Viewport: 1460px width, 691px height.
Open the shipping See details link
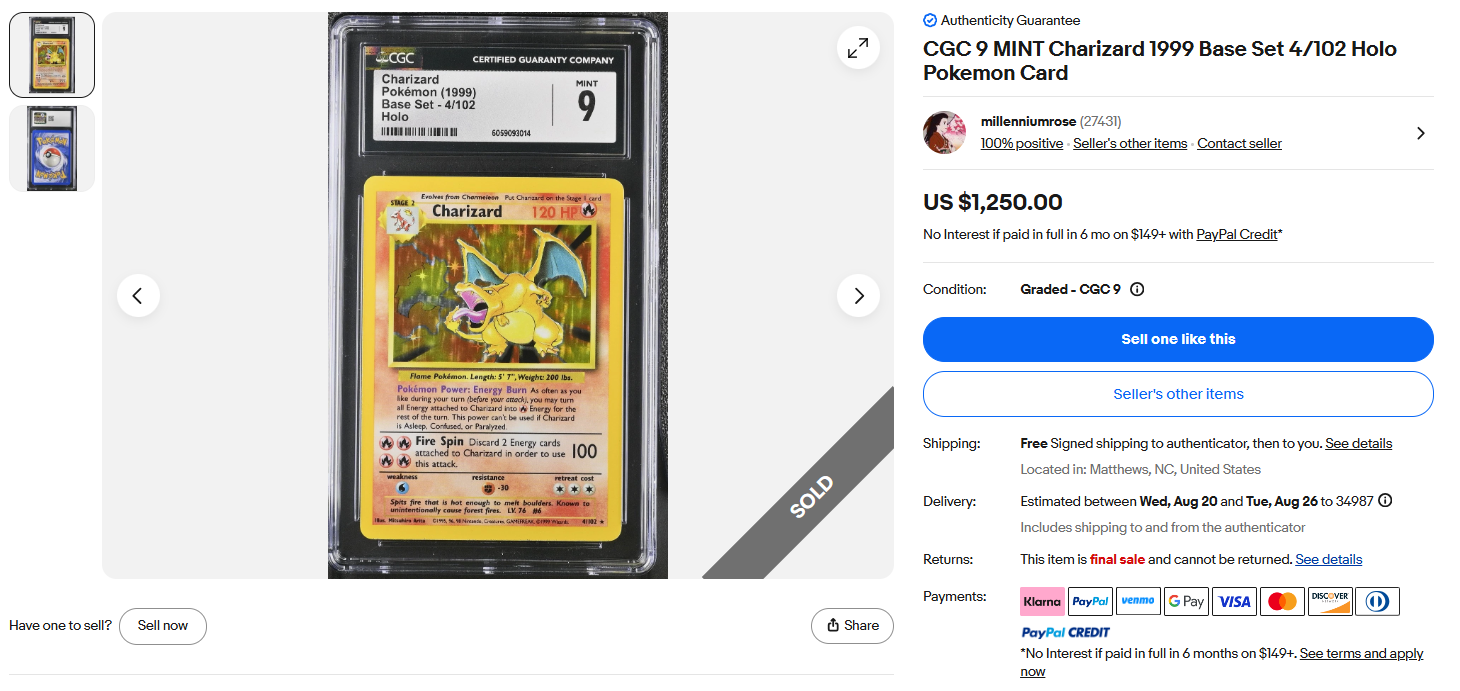[x=1358, y=443]
